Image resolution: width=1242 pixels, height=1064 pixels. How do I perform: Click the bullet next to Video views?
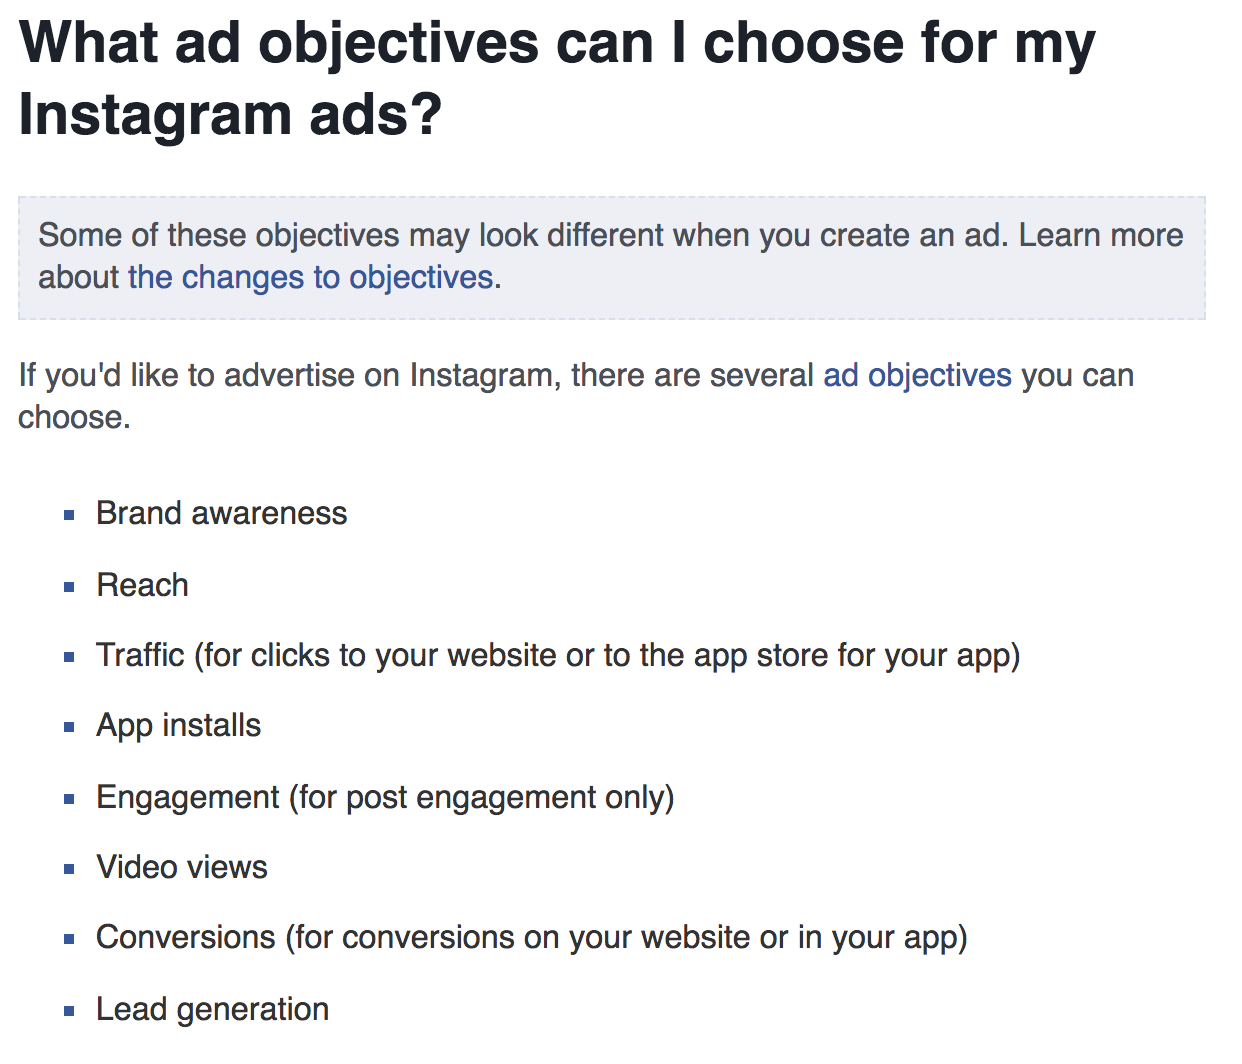tap(69, 869)
